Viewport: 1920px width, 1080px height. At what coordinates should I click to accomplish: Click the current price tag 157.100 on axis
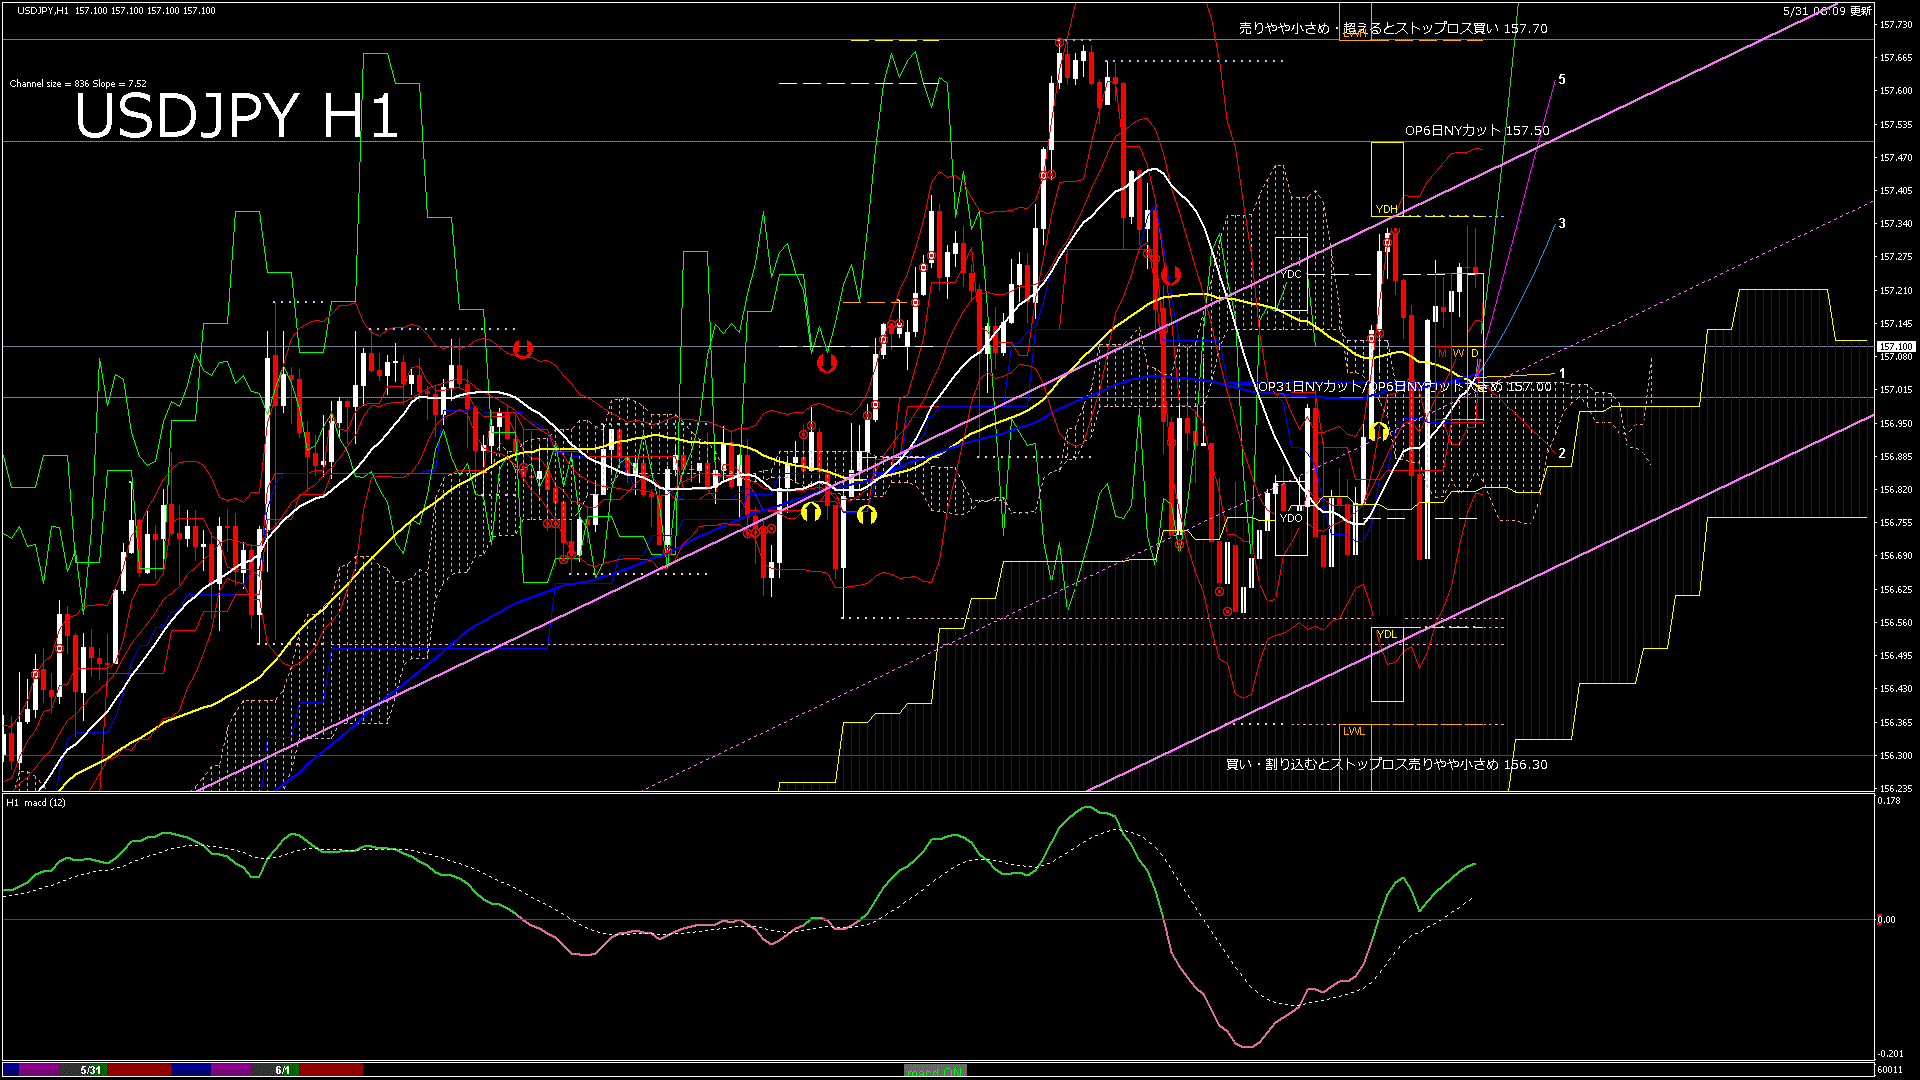pos(1895,347)
